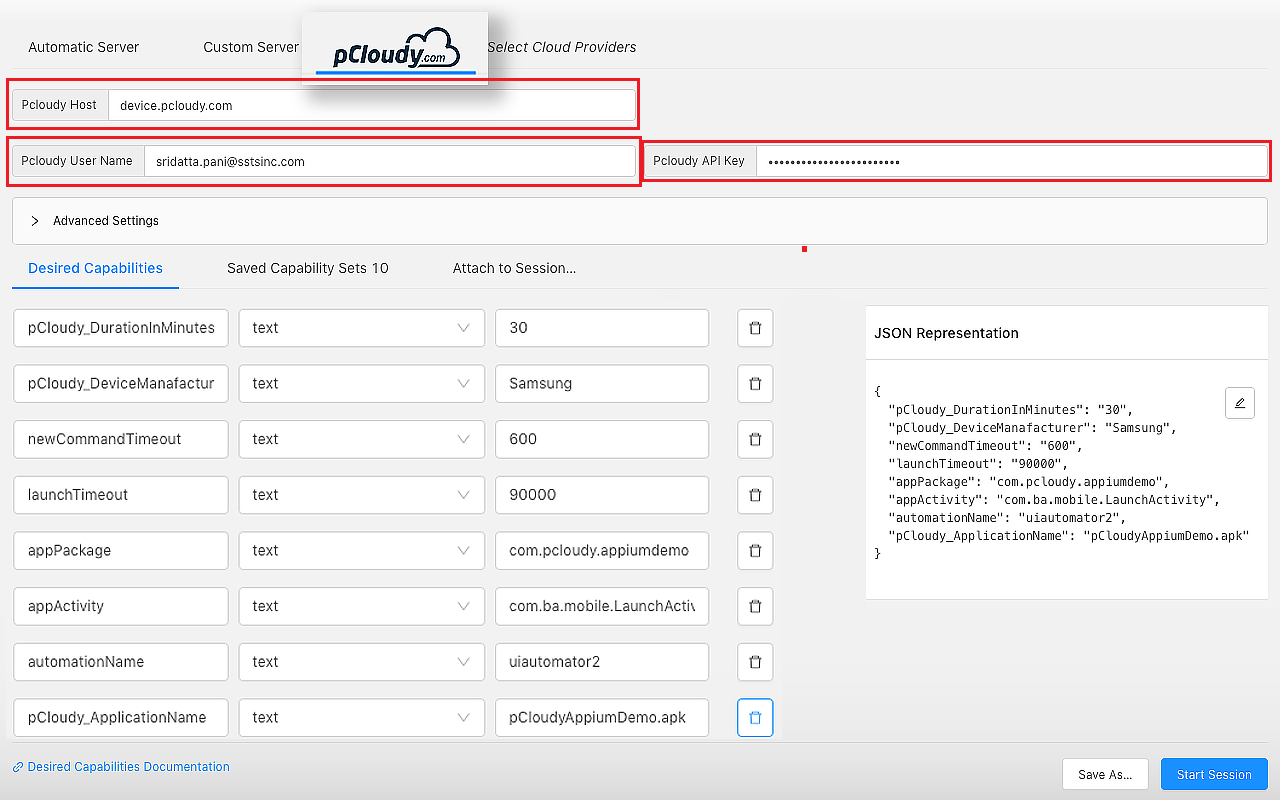Image resolution: width=1280 pixels, height=800 pixels.
Task: Click the uiautomator2 value field
Action: tap(602, 662)
